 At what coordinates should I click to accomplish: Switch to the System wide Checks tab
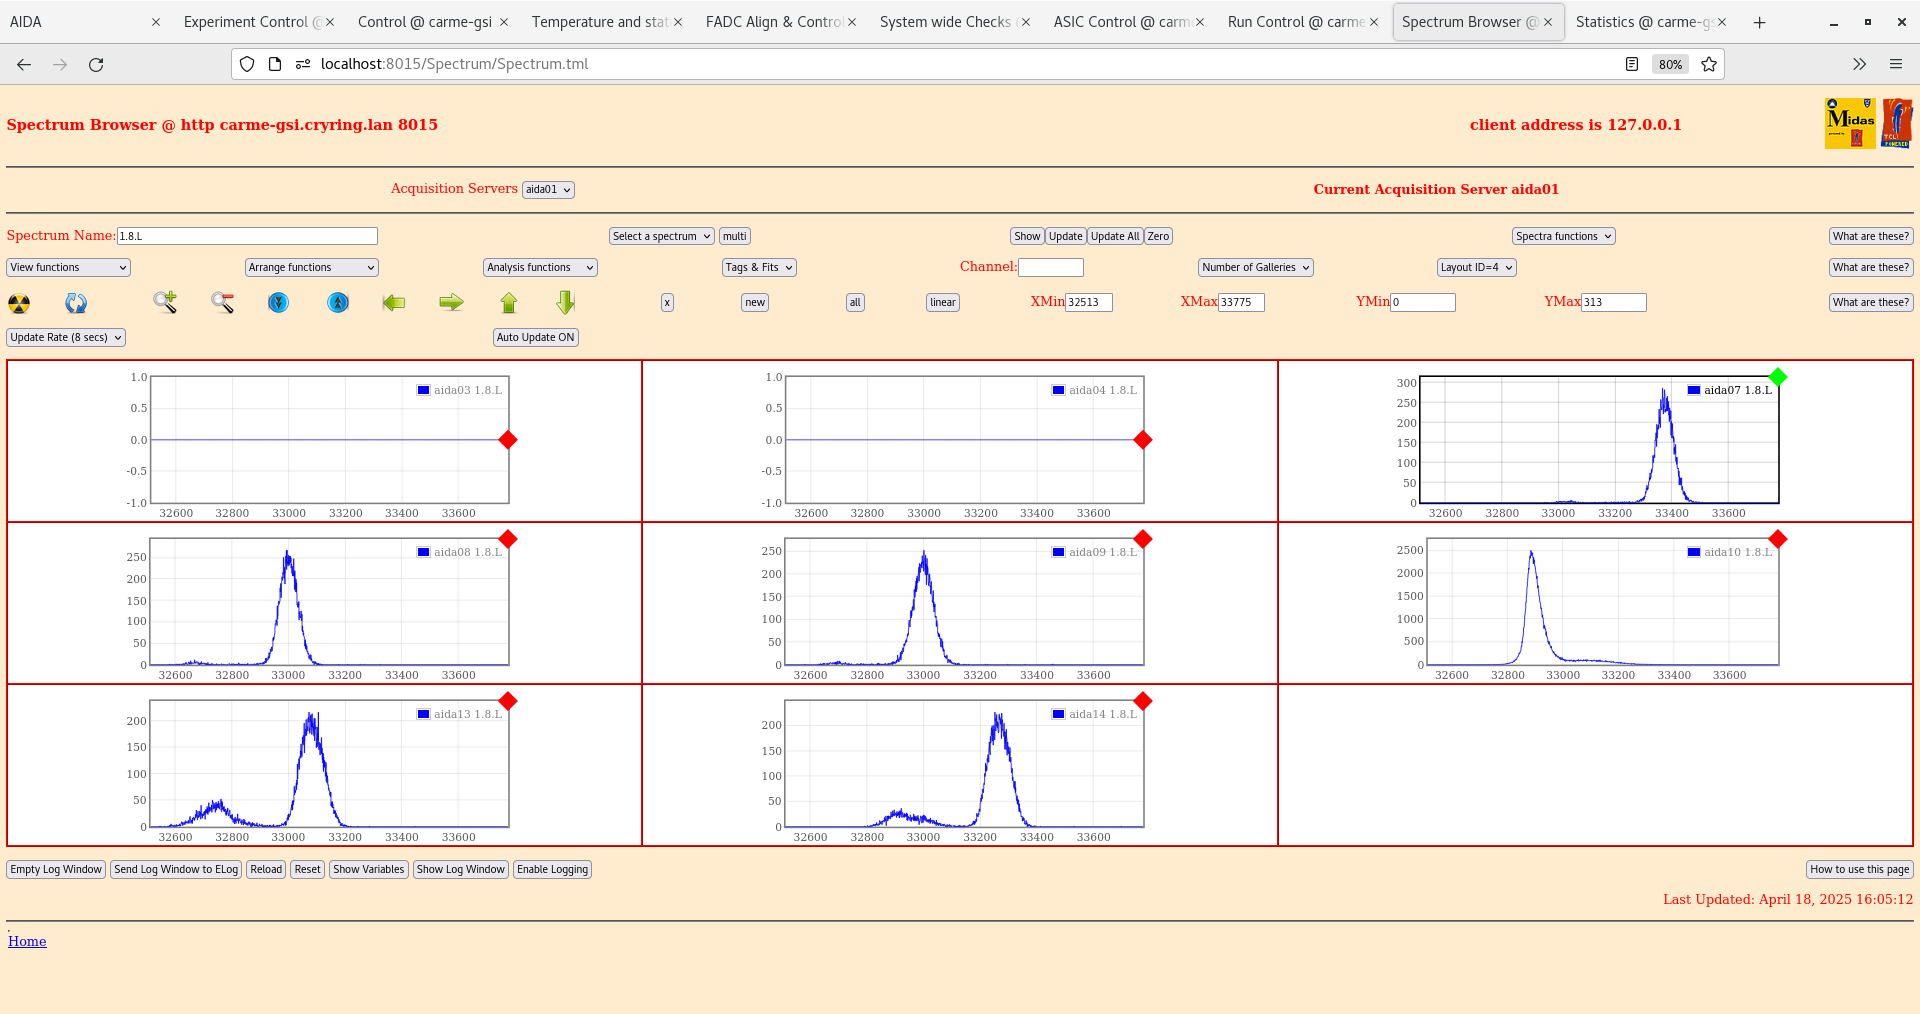(x=952, y=22)
